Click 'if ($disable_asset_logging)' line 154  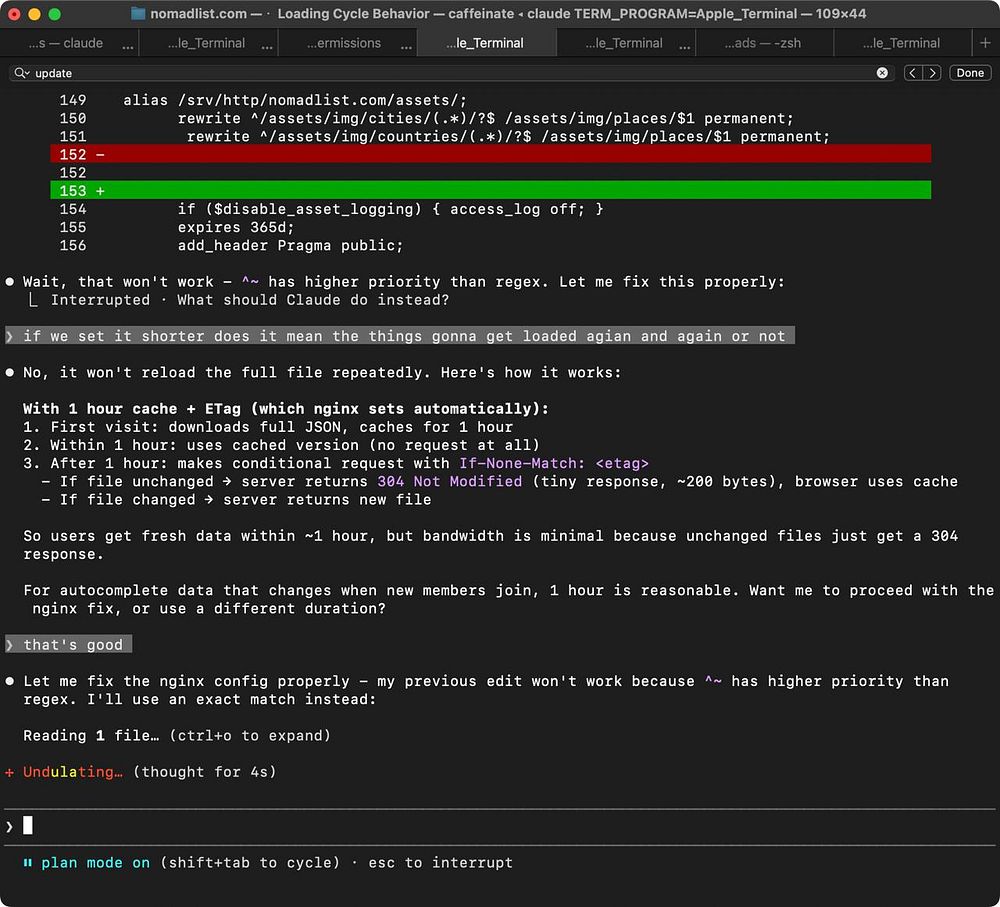pyautogui.click(x=390, y=209)
